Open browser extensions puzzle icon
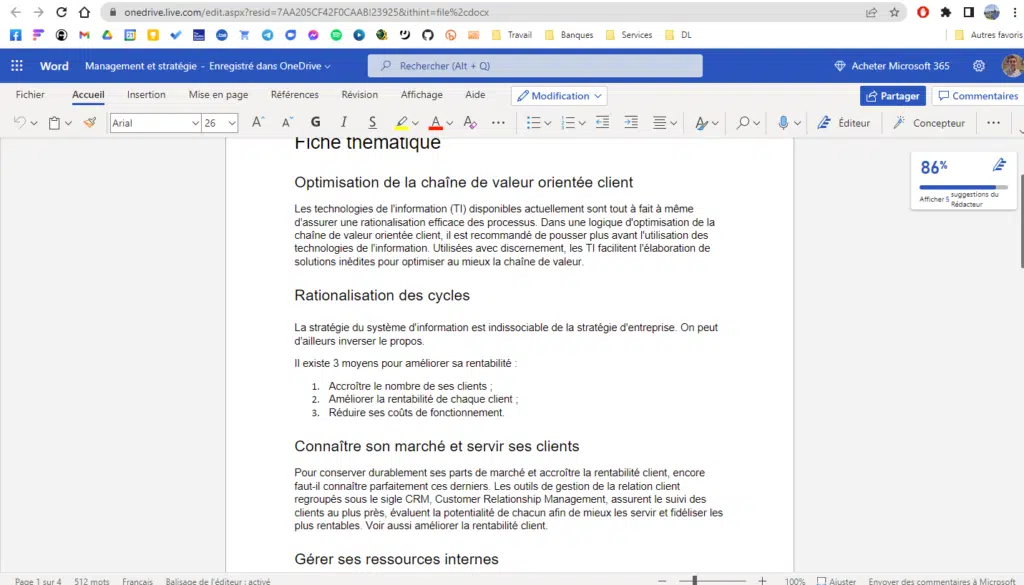Viewport: 1024px width, 585px height. point(946,12)
